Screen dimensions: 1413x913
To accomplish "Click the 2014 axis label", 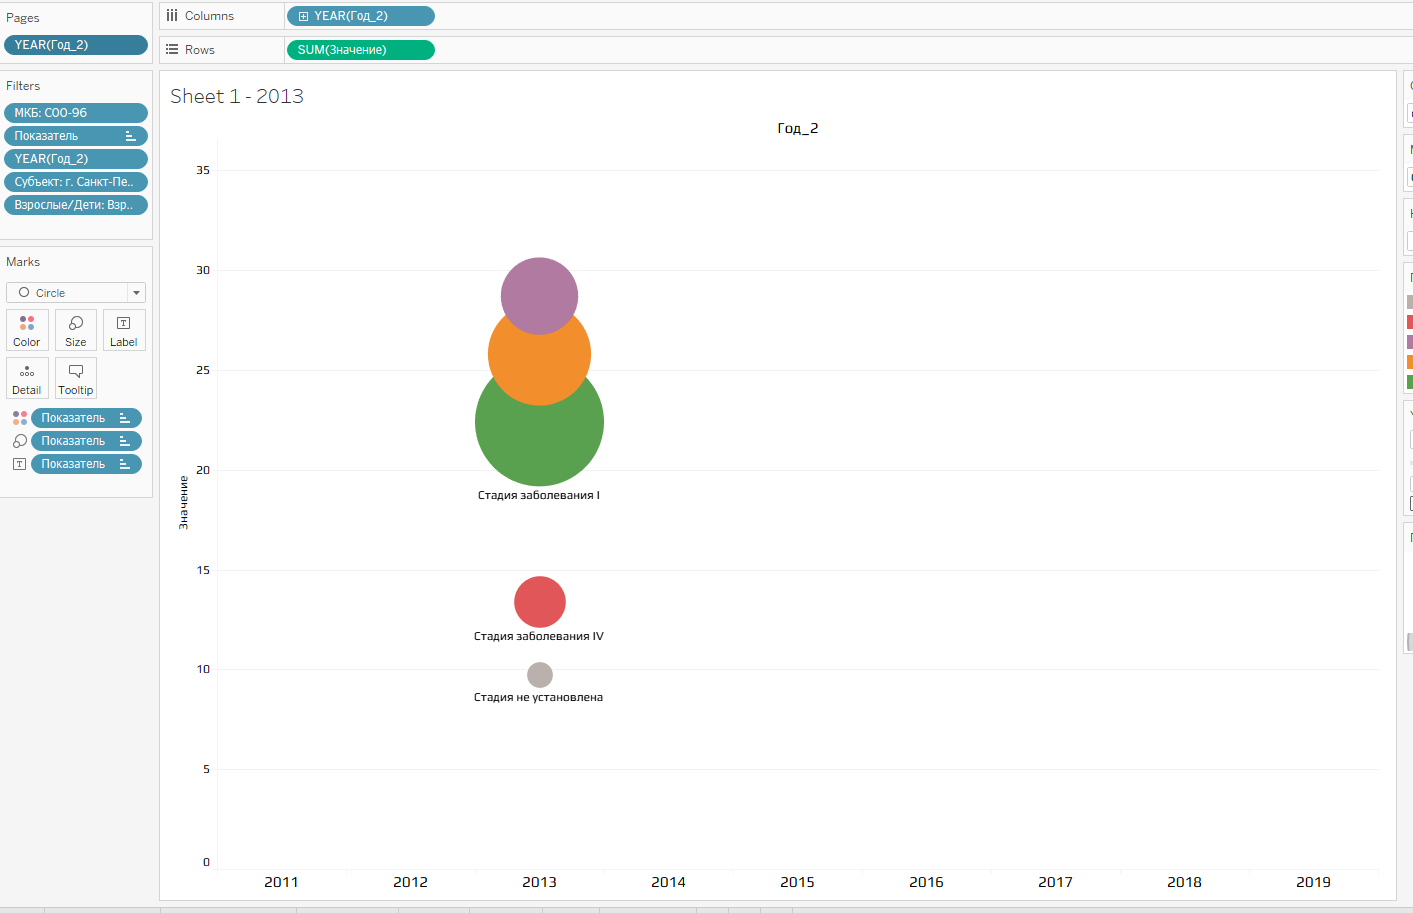I will coord(668,882).
